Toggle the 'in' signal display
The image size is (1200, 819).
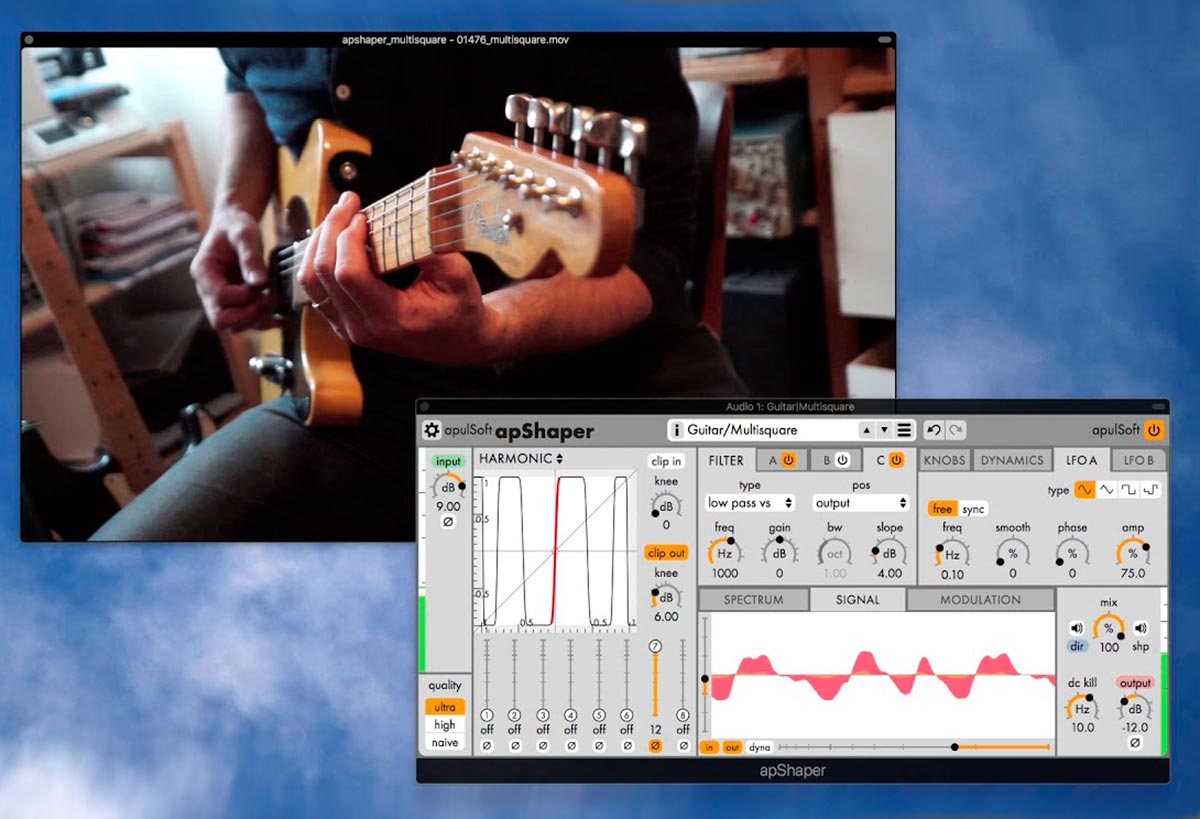pyautogui.click(x=709, y=747)
